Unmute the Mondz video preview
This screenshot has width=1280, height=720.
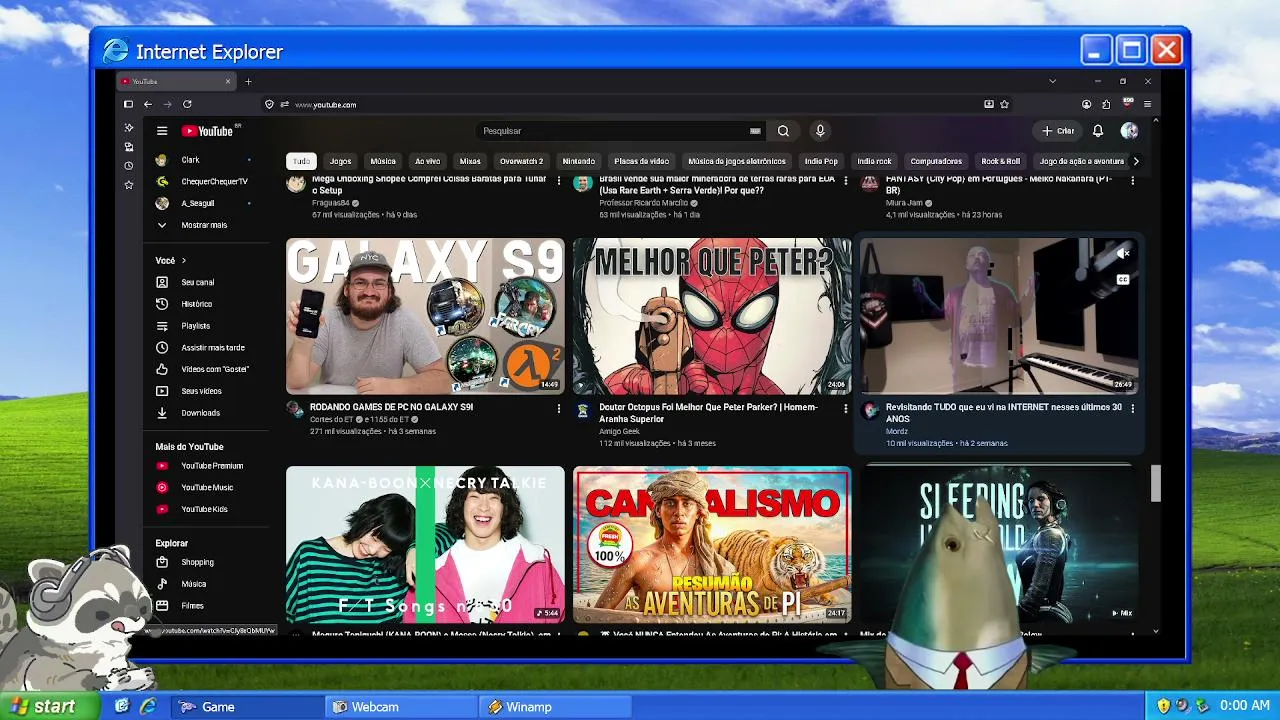1123,255
